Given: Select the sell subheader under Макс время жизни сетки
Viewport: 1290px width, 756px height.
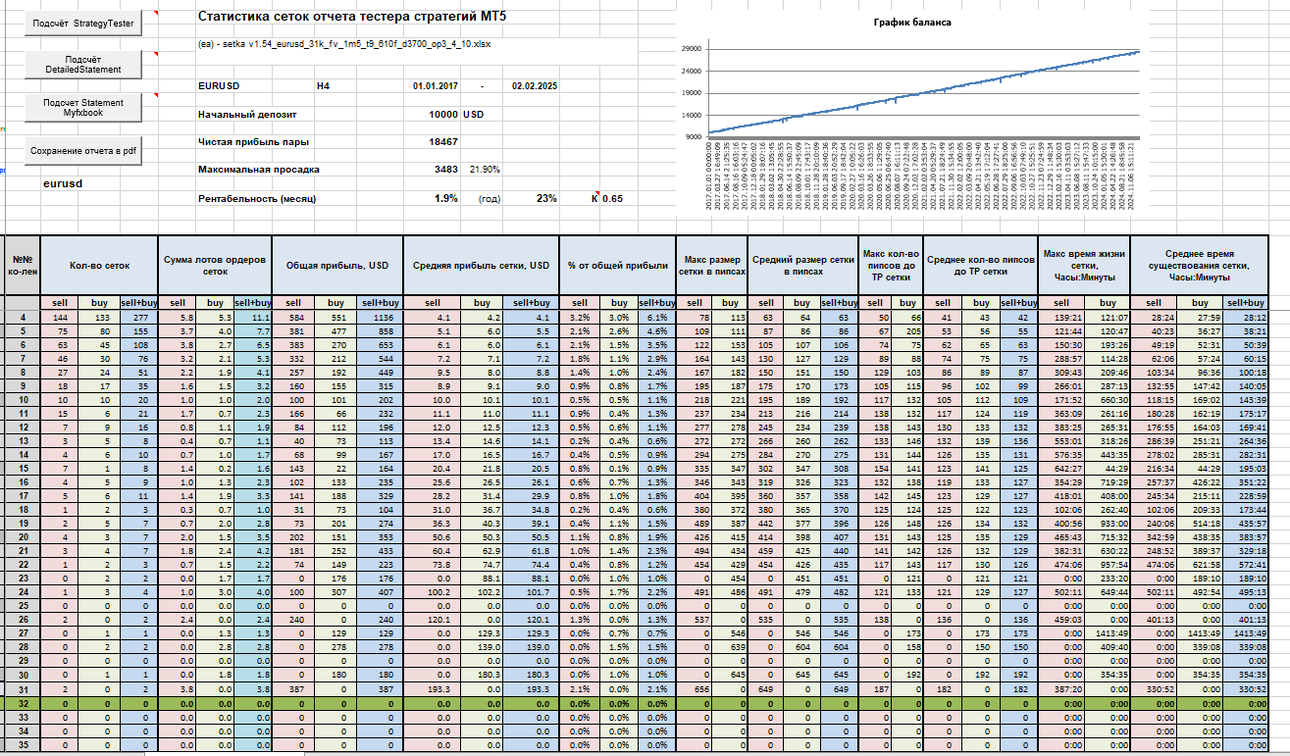Looking at the screenshot, I should pos(1060,302).
